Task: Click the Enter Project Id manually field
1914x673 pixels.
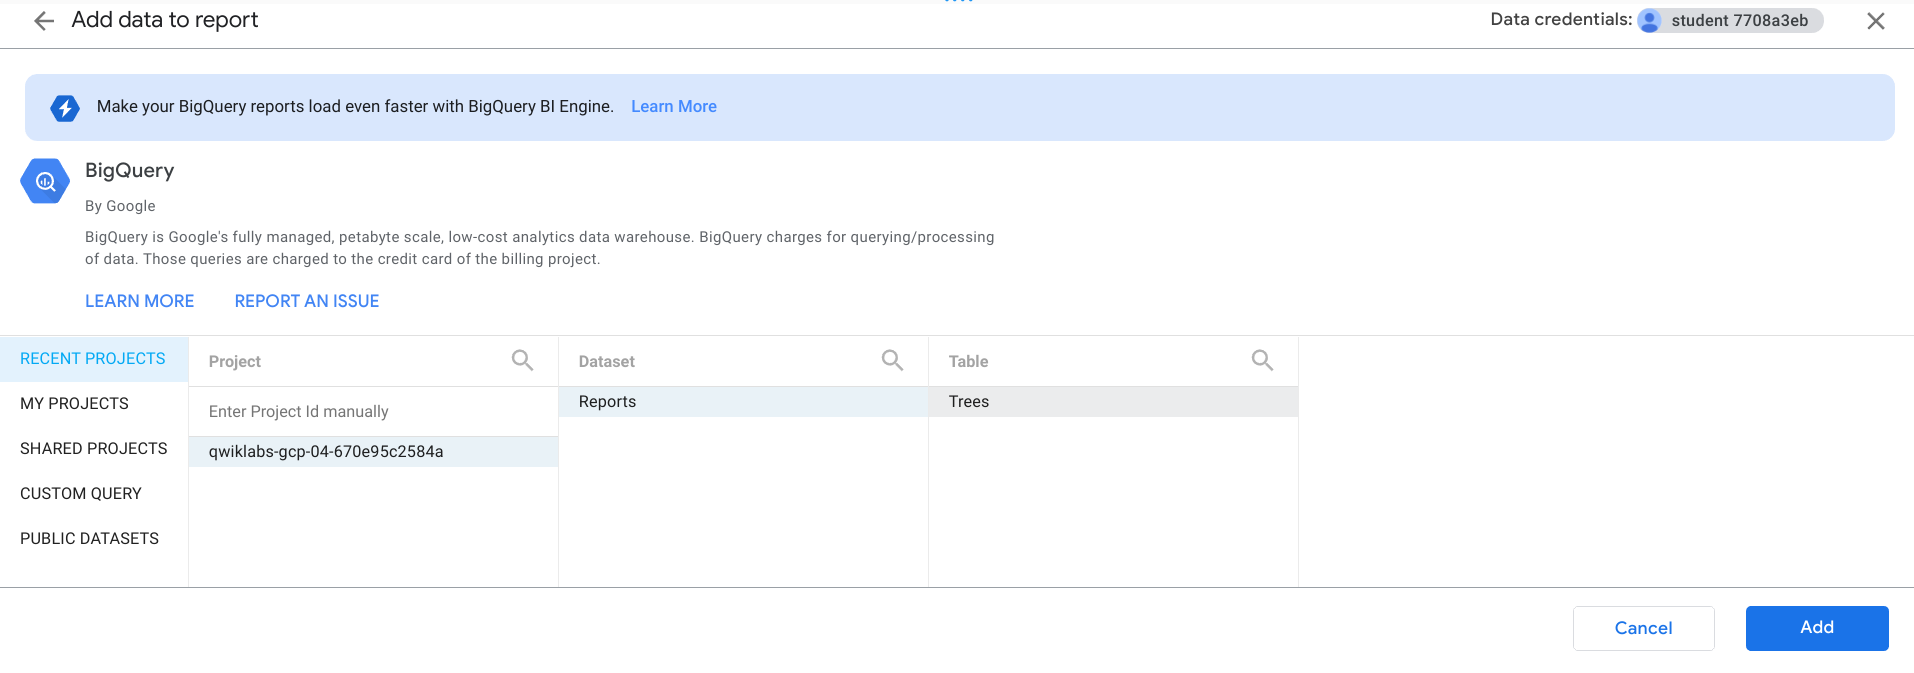Action: [373, 412]
